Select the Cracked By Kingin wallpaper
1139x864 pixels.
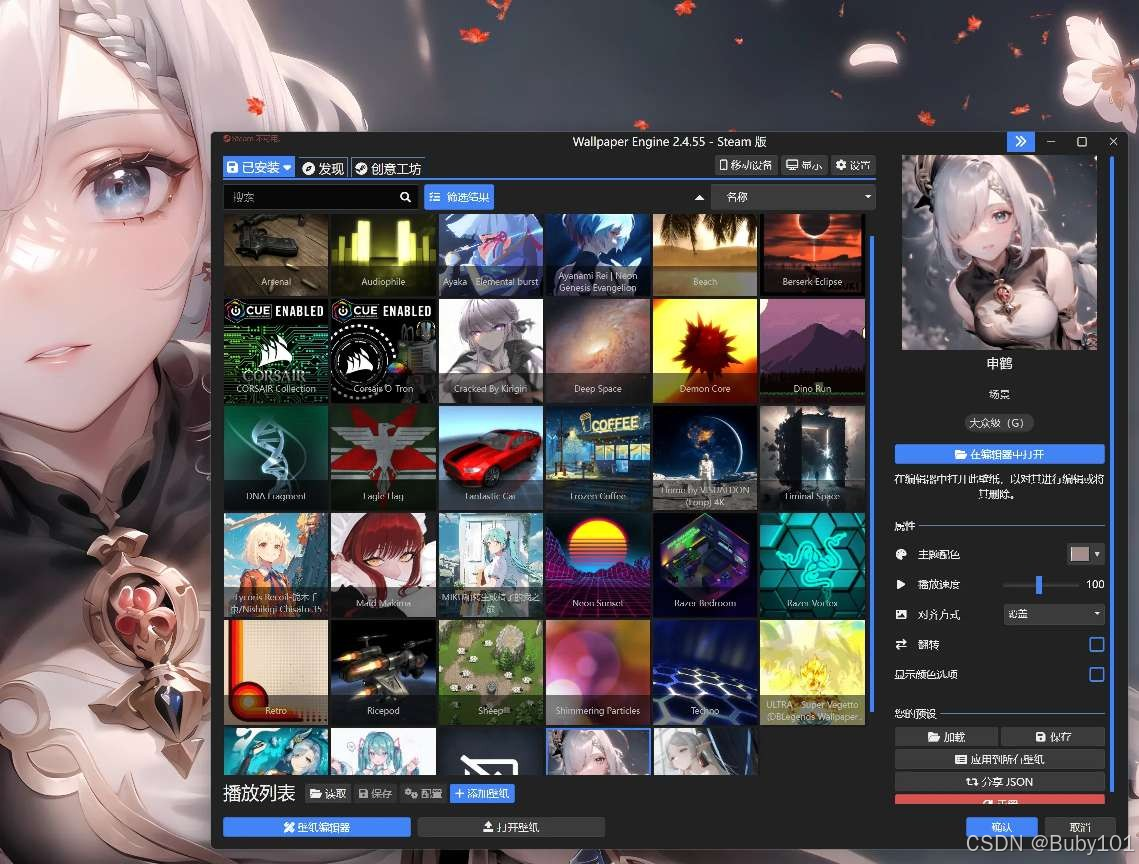[490, 350]
